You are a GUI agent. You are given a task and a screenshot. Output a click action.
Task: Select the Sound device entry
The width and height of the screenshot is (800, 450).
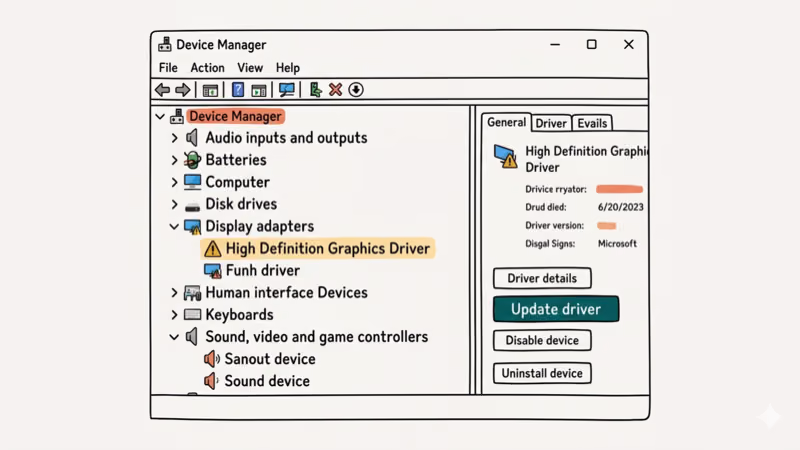click(x=267, y=381)
